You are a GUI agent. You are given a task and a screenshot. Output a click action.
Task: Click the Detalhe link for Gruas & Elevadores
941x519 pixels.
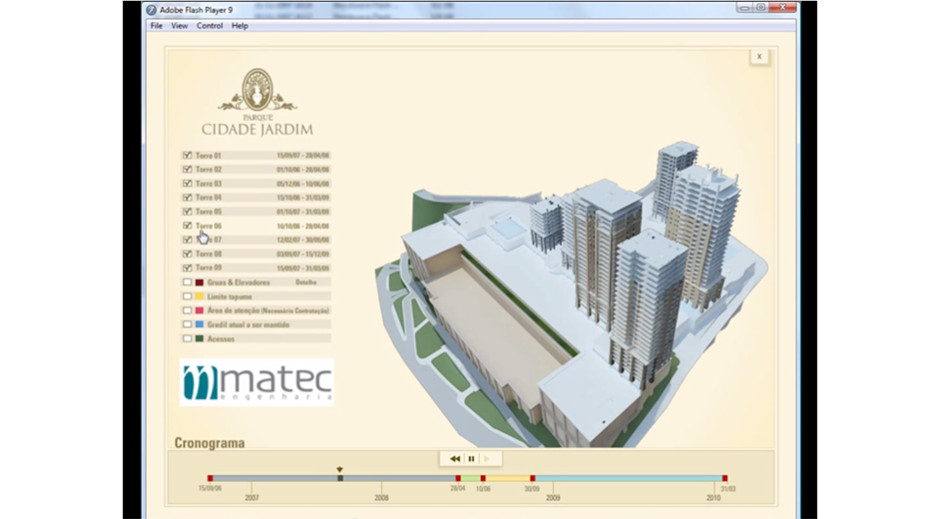click(306, 283)
